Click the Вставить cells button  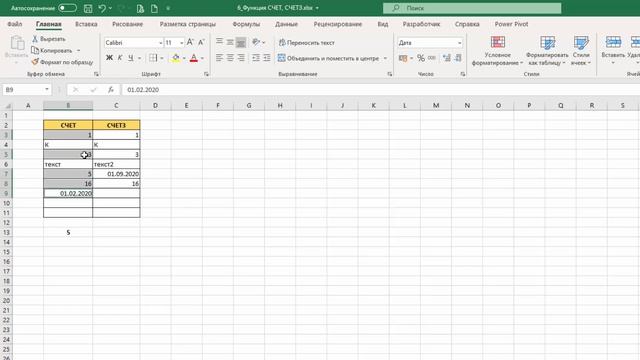click(613, 51)
